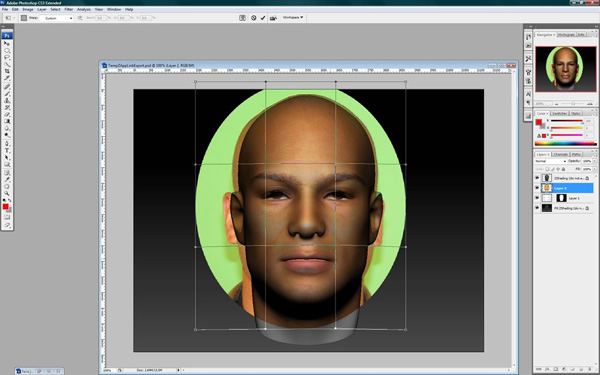Select the Pen tool
The image size is (600, 375).
pos(7,144)
